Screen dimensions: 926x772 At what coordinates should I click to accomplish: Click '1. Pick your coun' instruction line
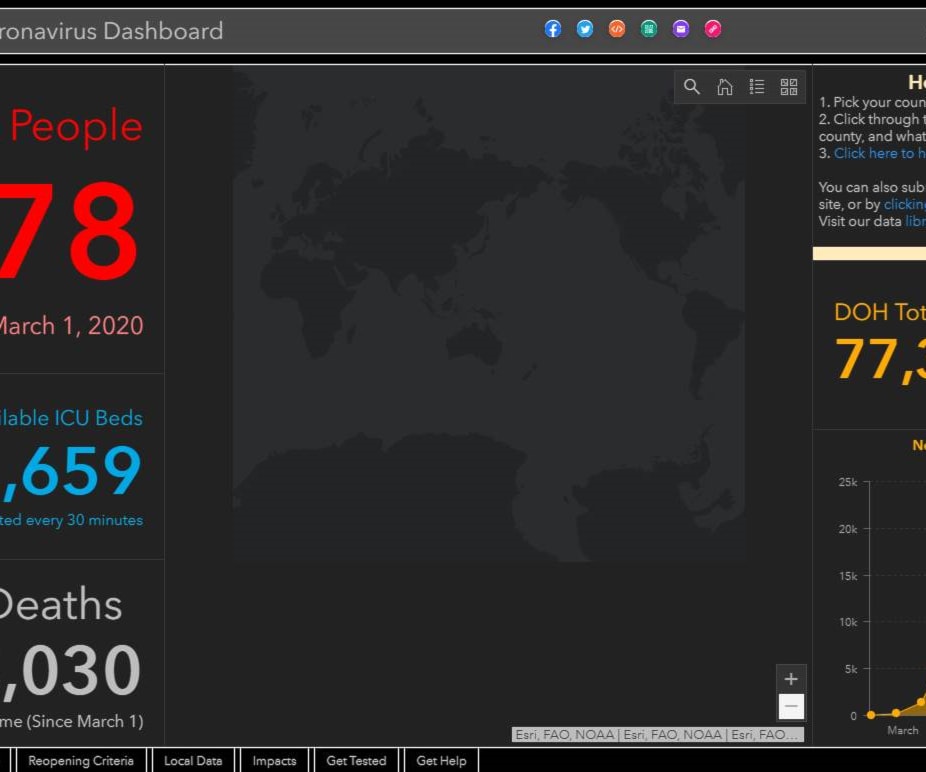coord(872,102)
